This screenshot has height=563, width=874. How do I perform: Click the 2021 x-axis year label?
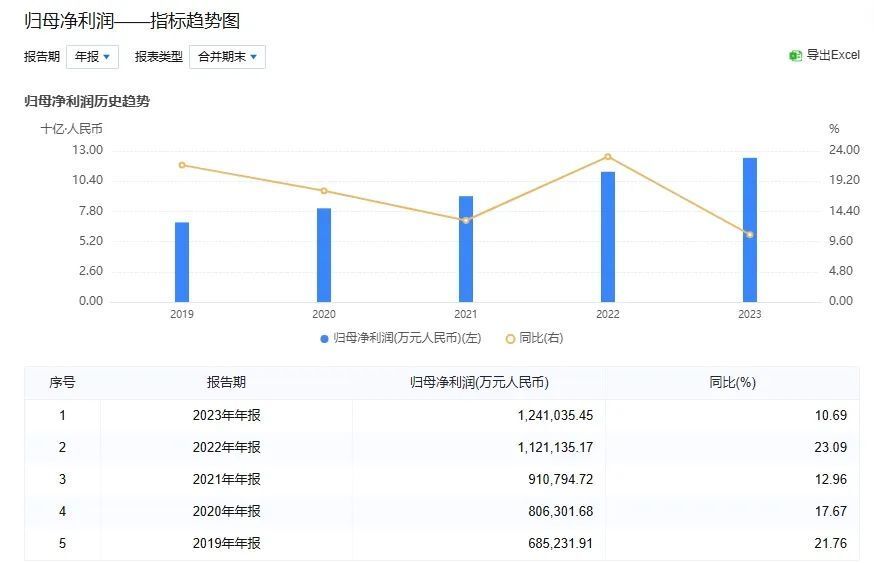pos(466,314)
